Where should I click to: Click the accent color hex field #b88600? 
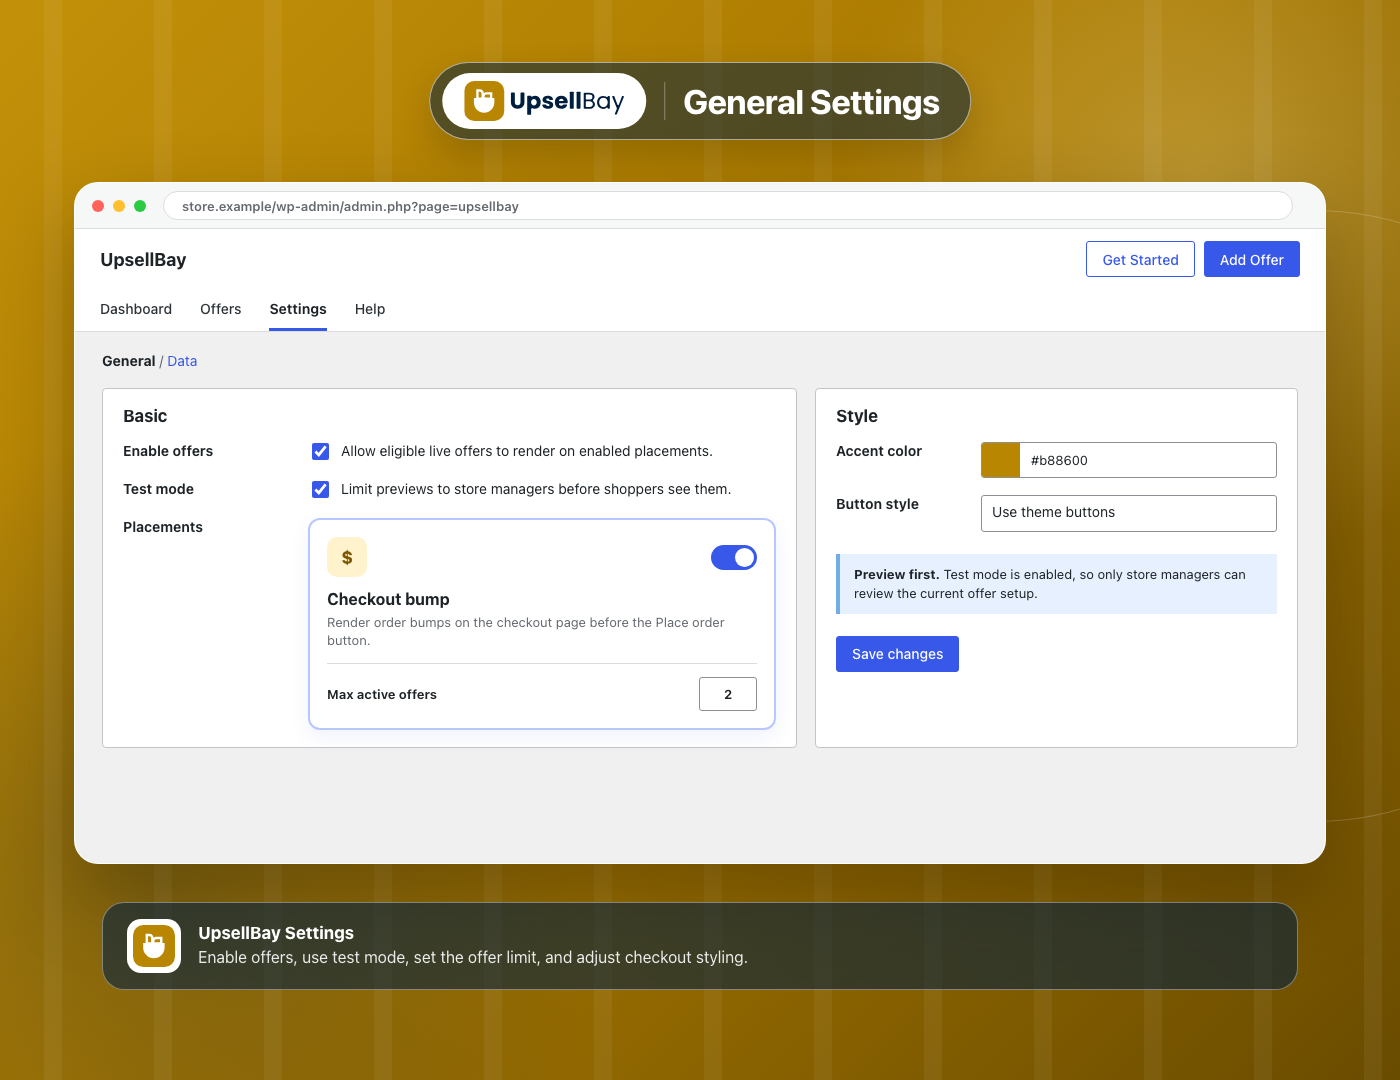click(1148, 460)
